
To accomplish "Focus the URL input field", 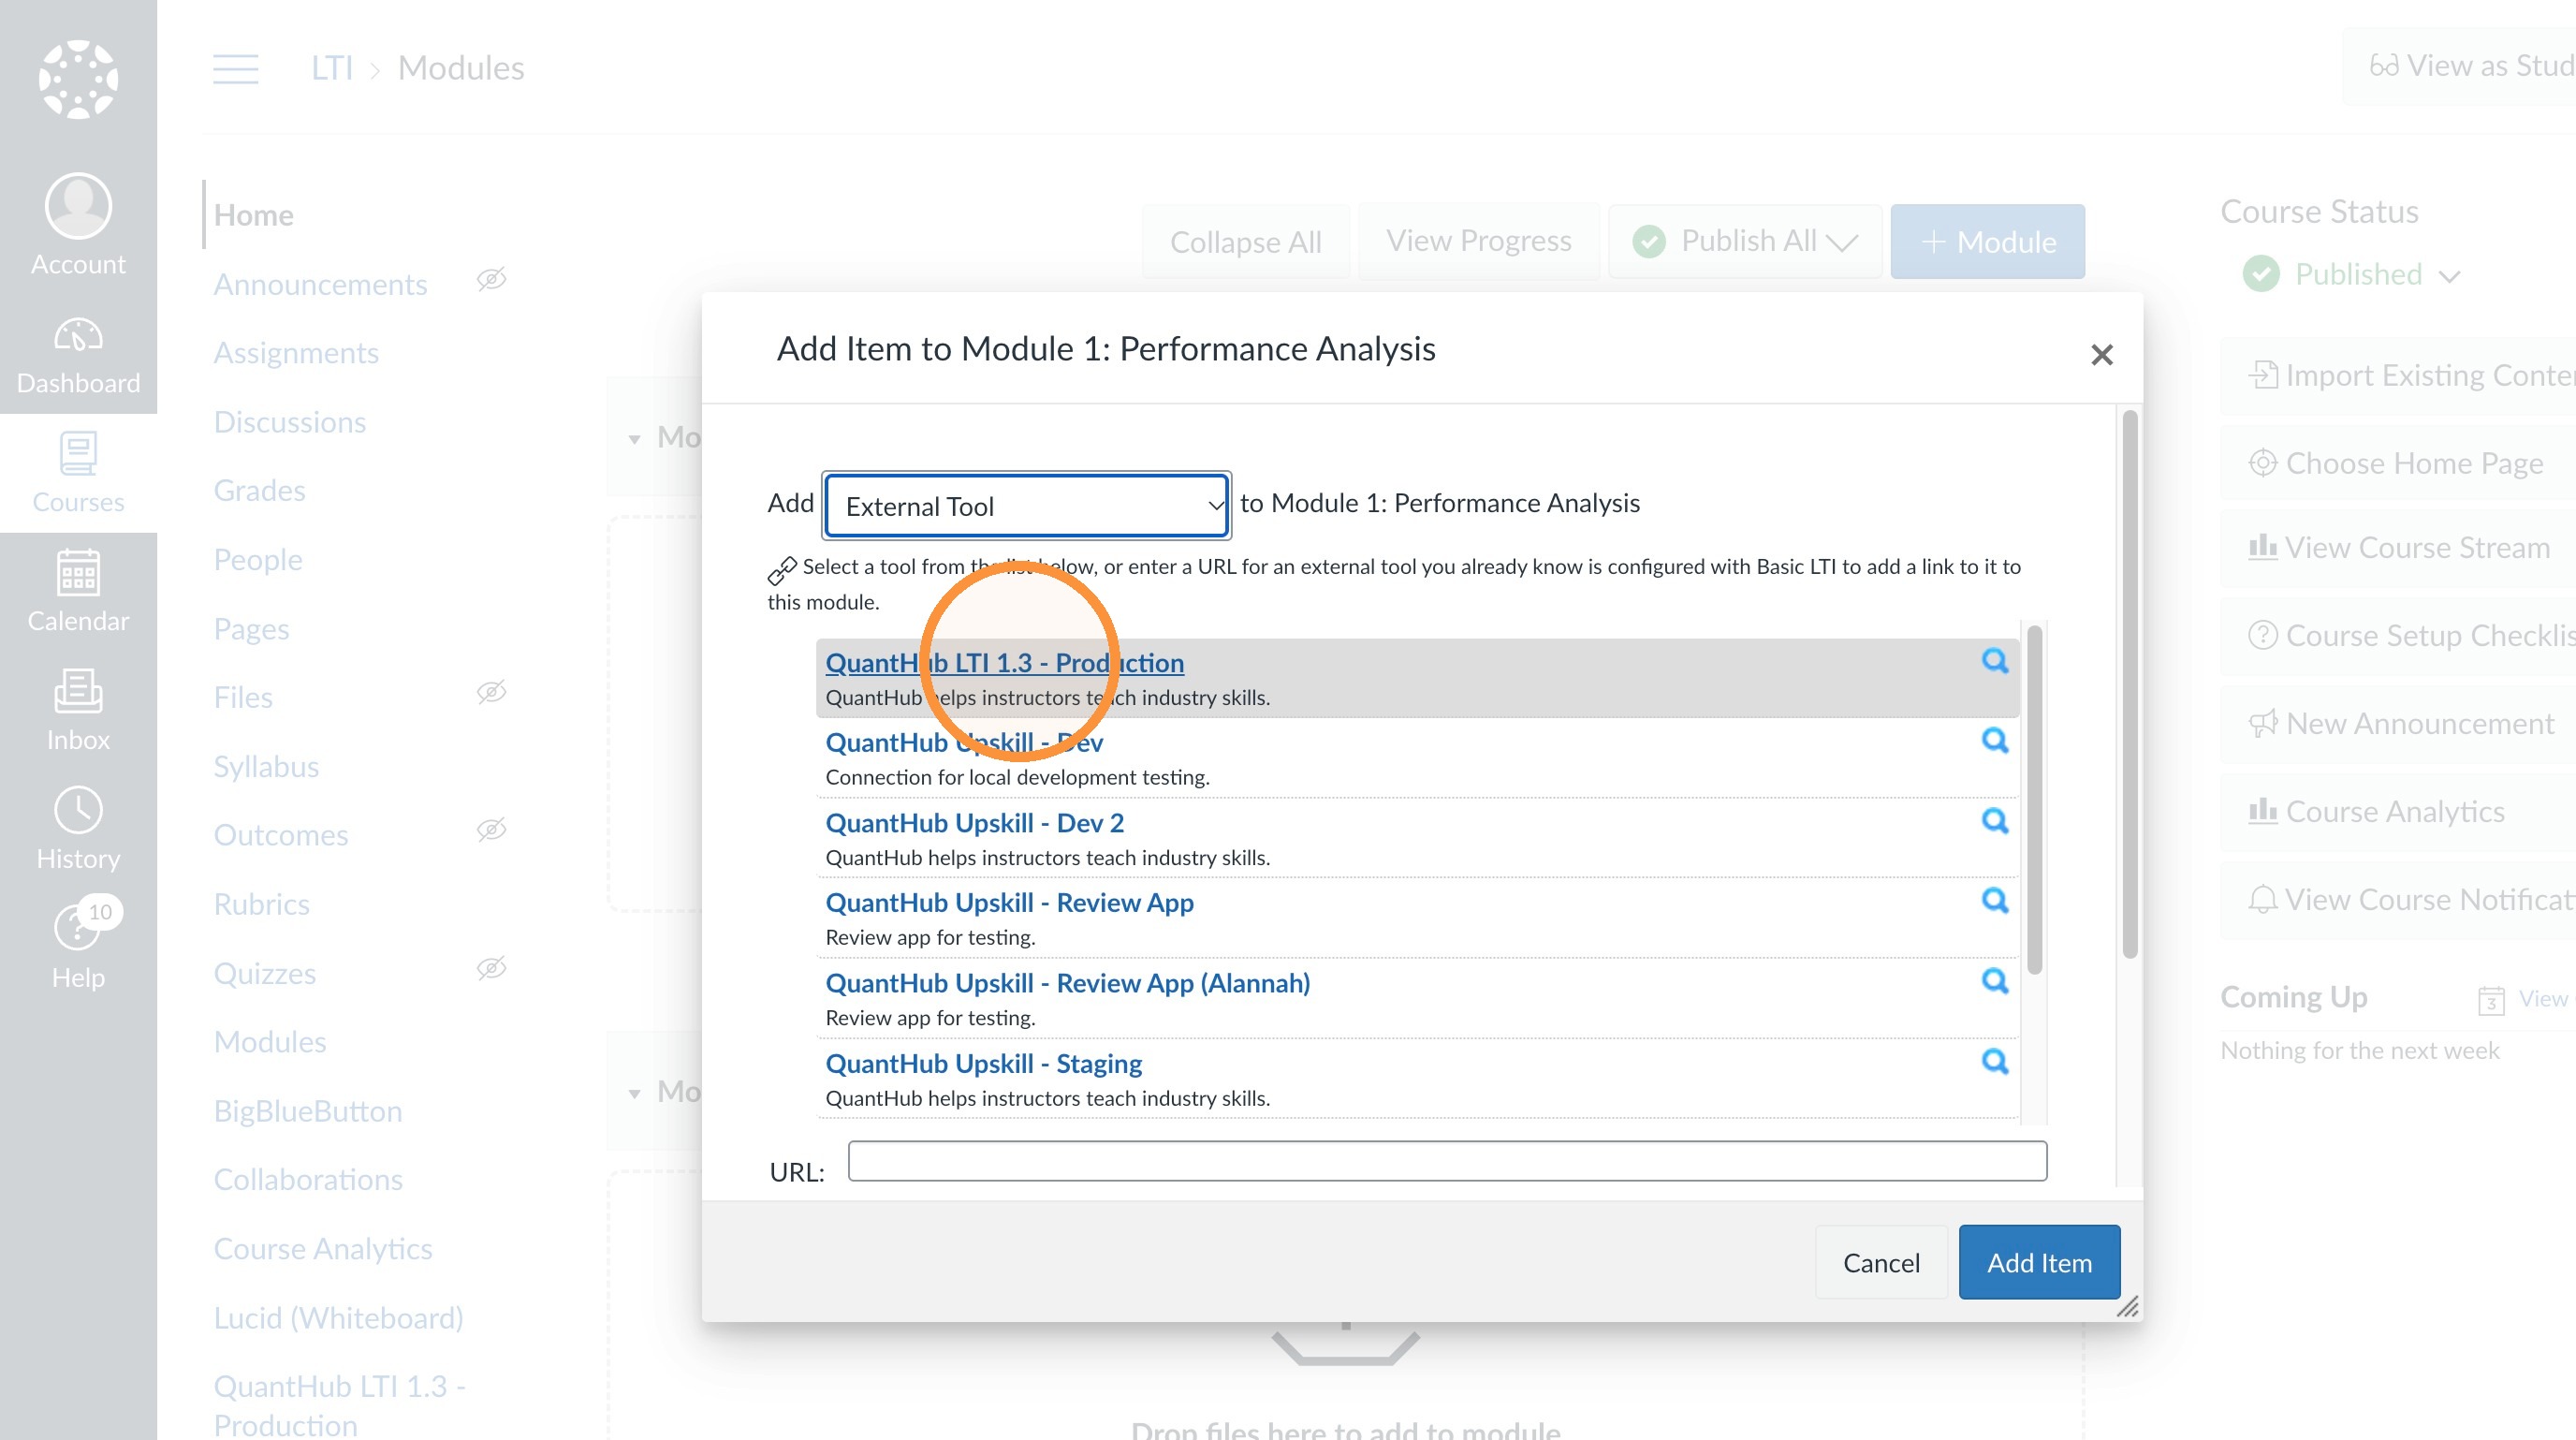I will click(x=1447, y=1160).
